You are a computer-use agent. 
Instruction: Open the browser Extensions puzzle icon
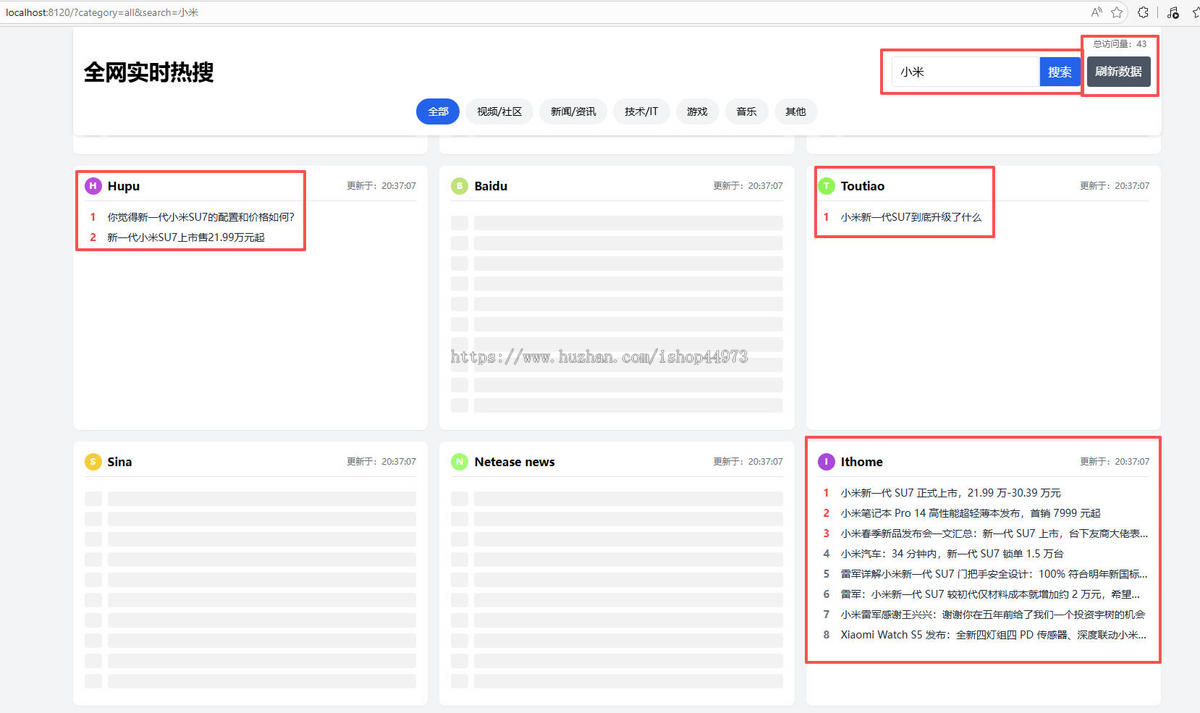1143,12
